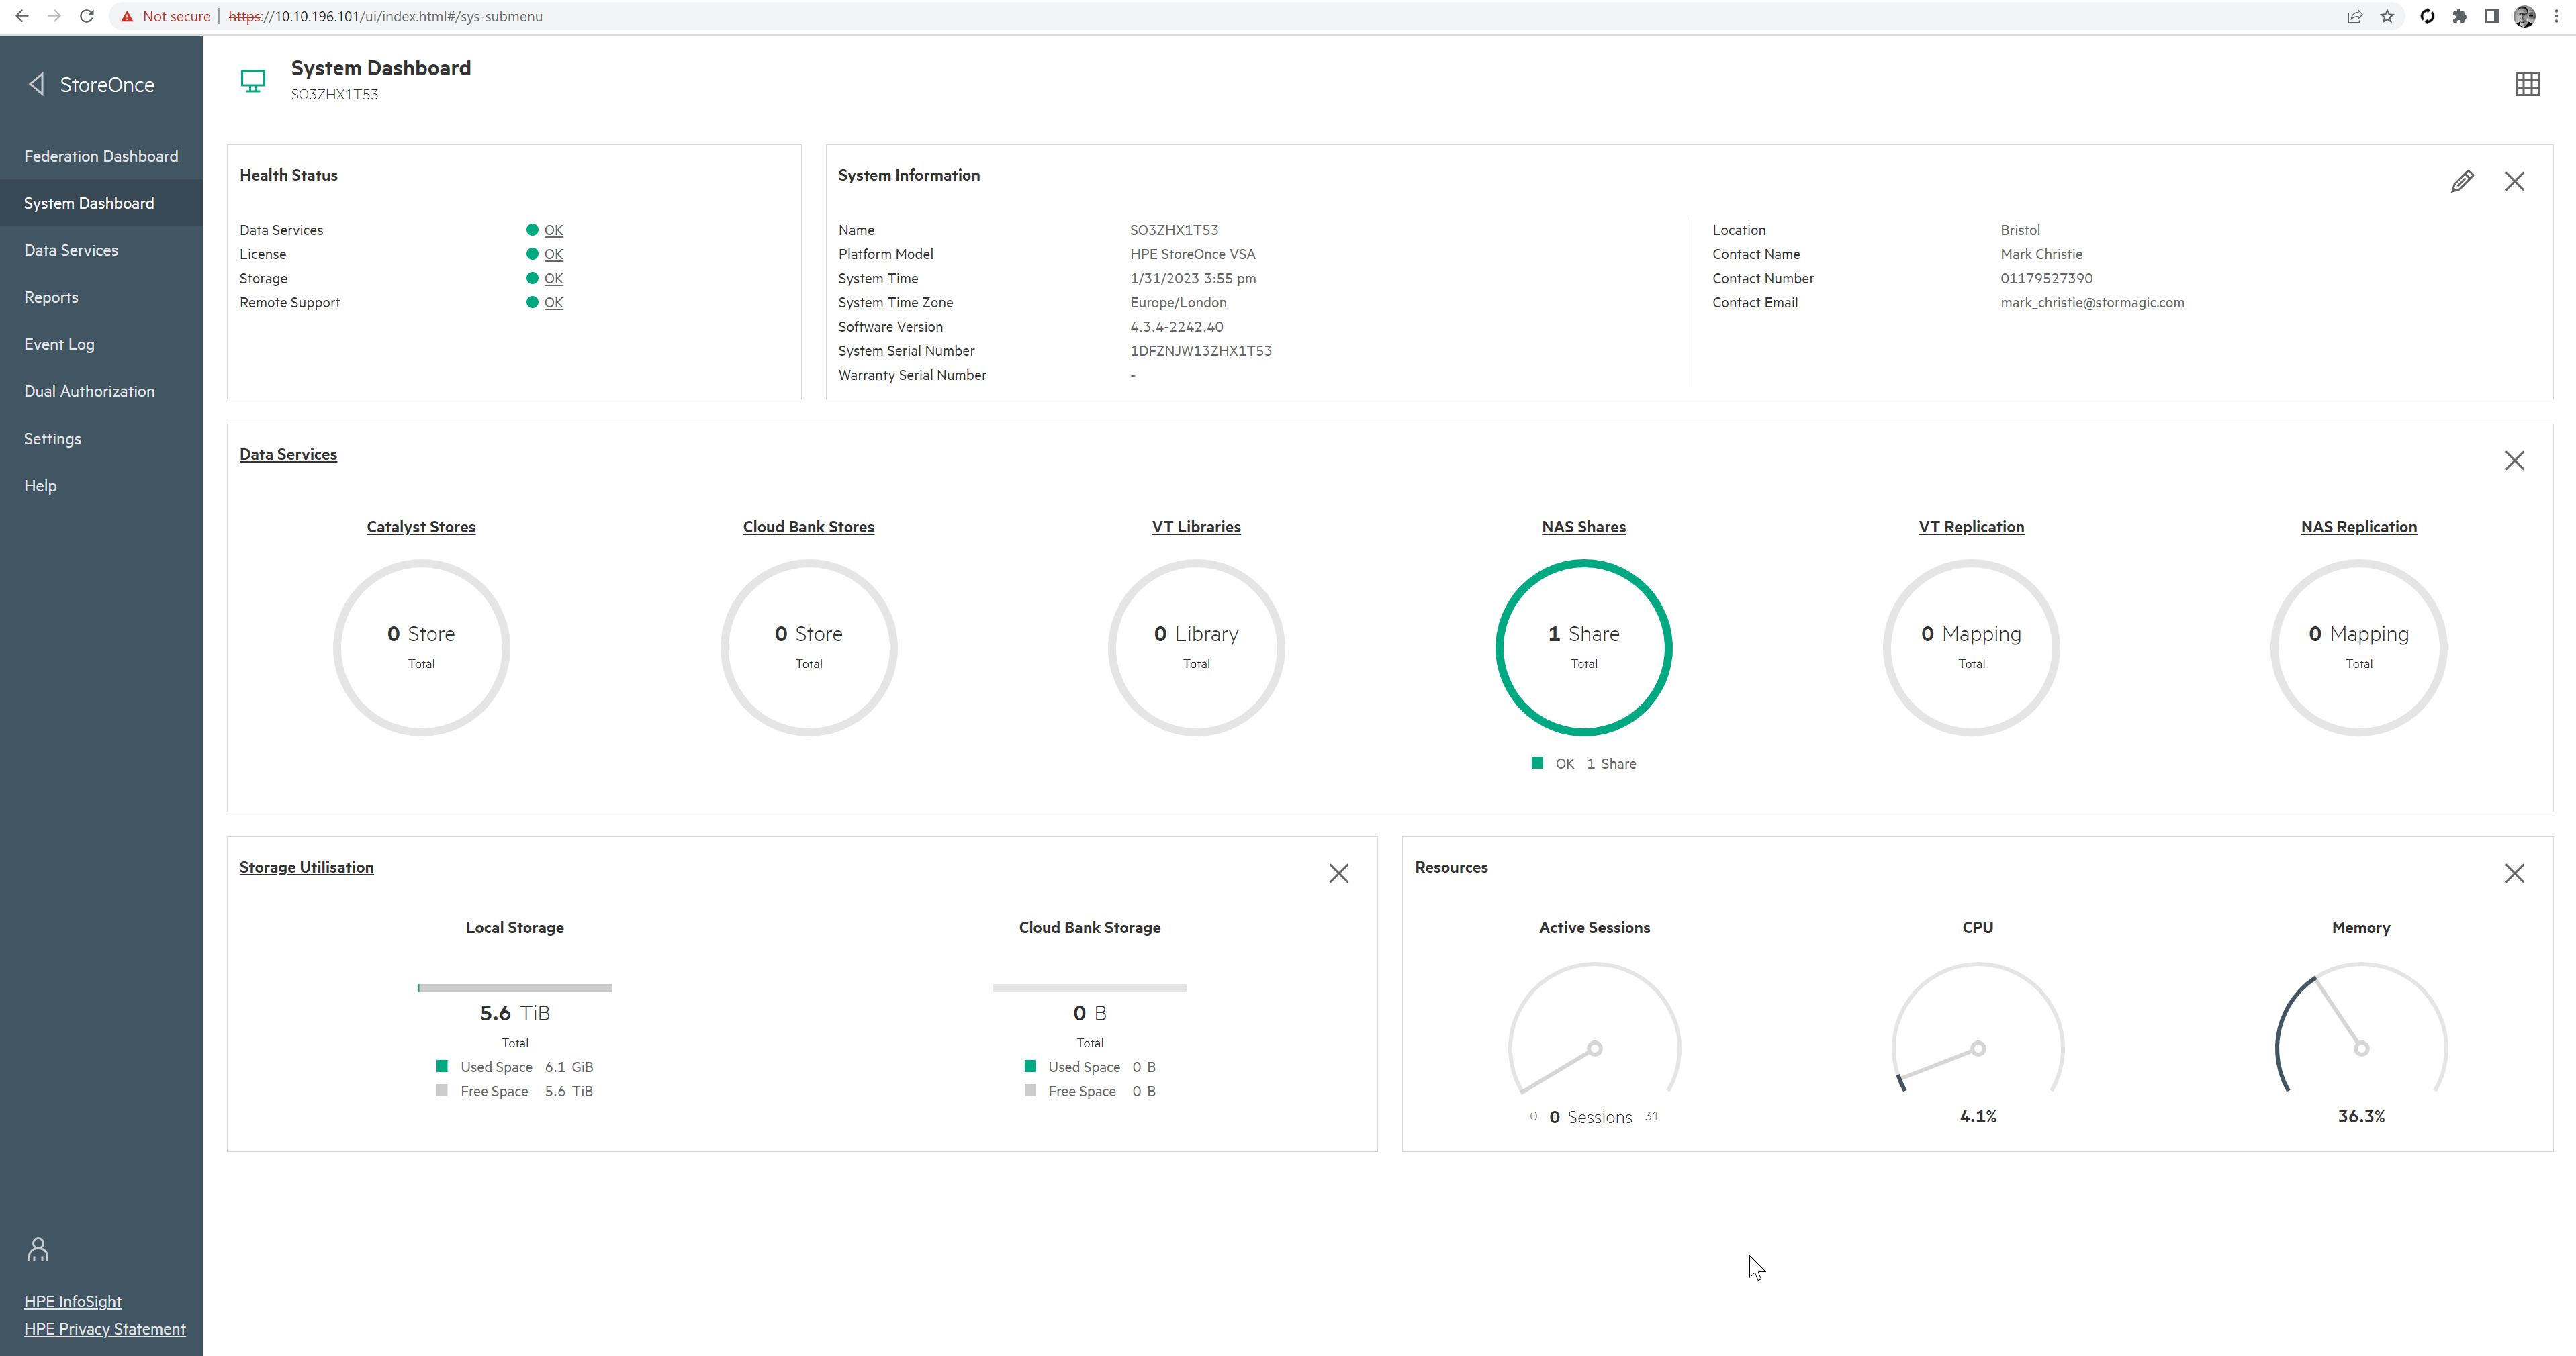
Task: Open the user profile icon in the sidebar
Action: [x=38, y=1249]
